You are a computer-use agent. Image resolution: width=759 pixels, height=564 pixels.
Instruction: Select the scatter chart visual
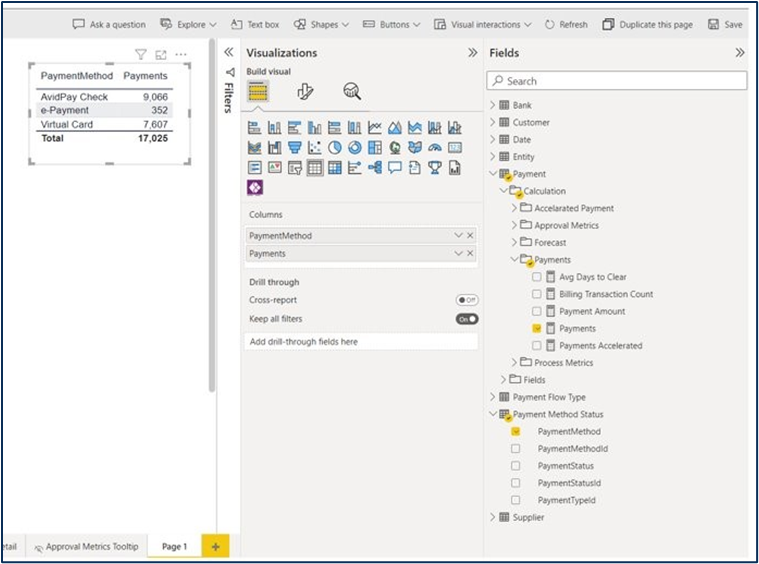(315, 148)
